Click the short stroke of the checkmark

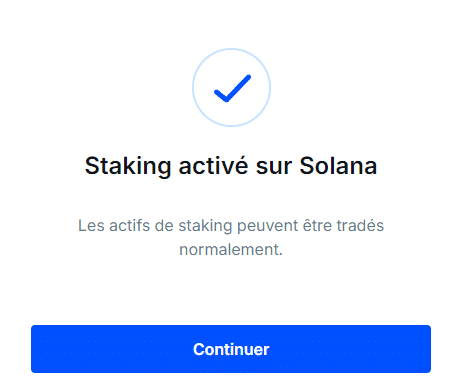(221, 96)
